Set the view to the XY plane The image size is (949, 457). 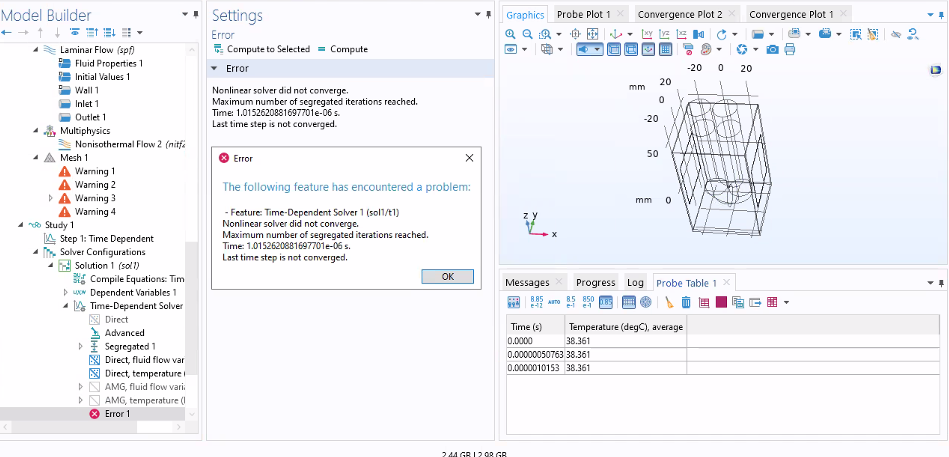point(647,33)
